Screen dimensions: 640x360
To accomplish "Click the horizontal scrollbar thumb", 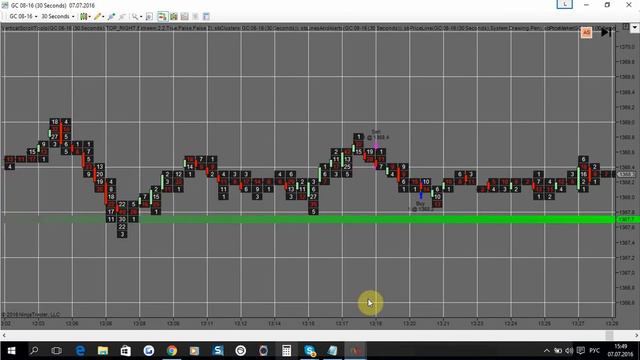I will [x=609, y=335].
